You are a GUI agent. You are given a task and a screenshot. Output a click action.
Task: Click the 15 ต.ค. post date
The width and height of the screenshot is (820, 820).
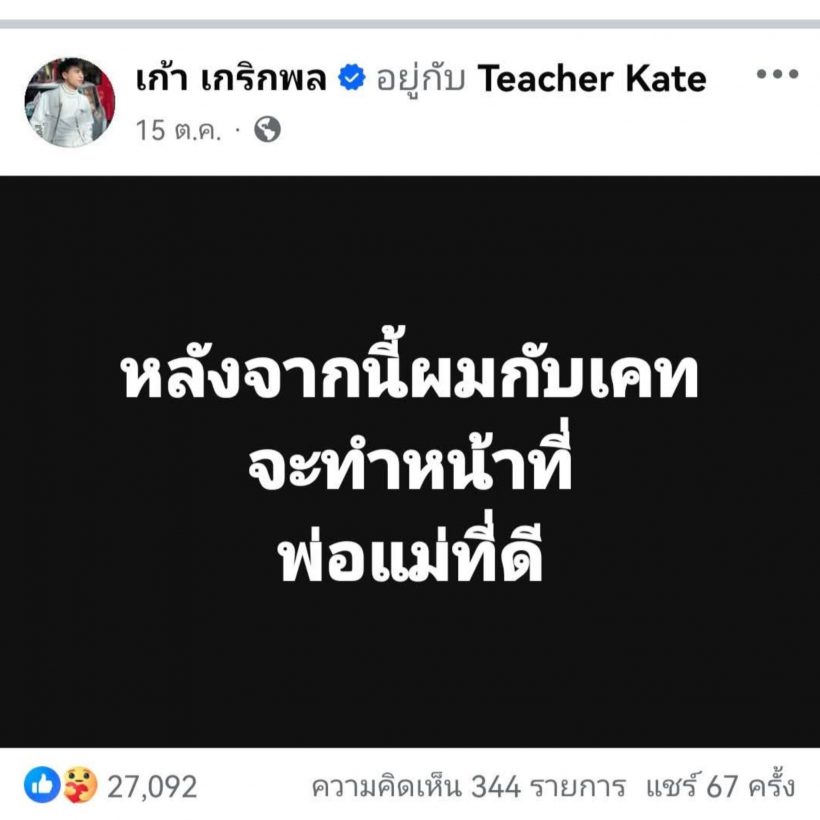tap(178, 130)
